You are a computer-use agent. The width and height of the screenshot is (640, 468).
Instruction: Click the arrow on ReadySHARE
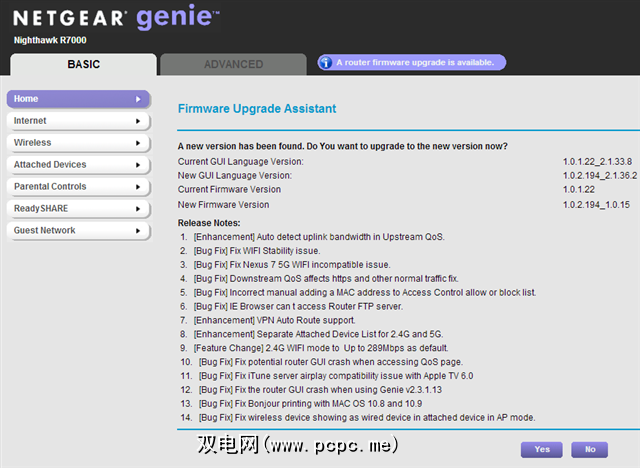coord(138,209)
